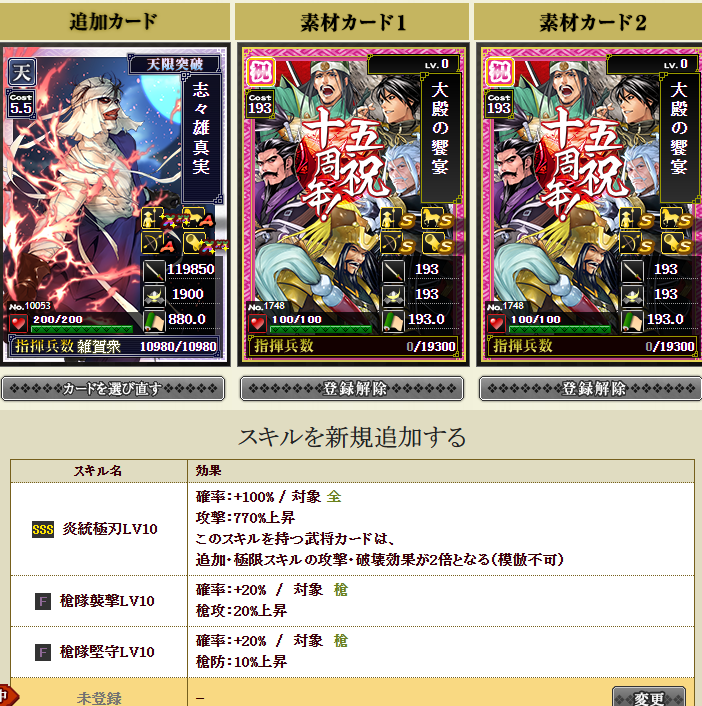Click the heart HP icon on 志々雄真実 card
This screenshot has height=706, width=702.
[x=18, y=323]
